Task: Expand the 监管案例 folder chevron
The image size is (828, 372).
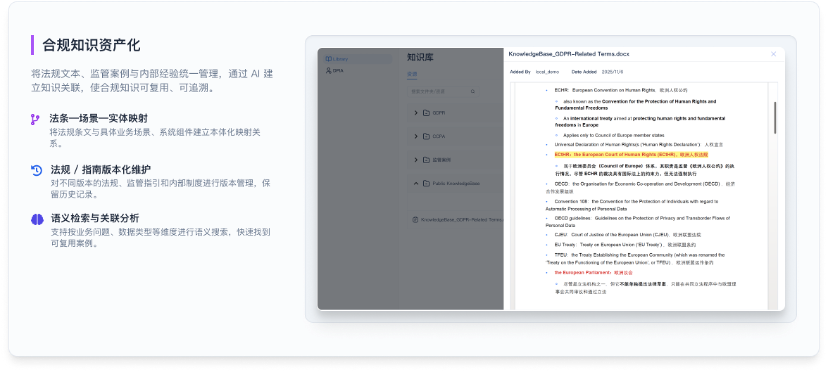Action: (x=416, y=160)
